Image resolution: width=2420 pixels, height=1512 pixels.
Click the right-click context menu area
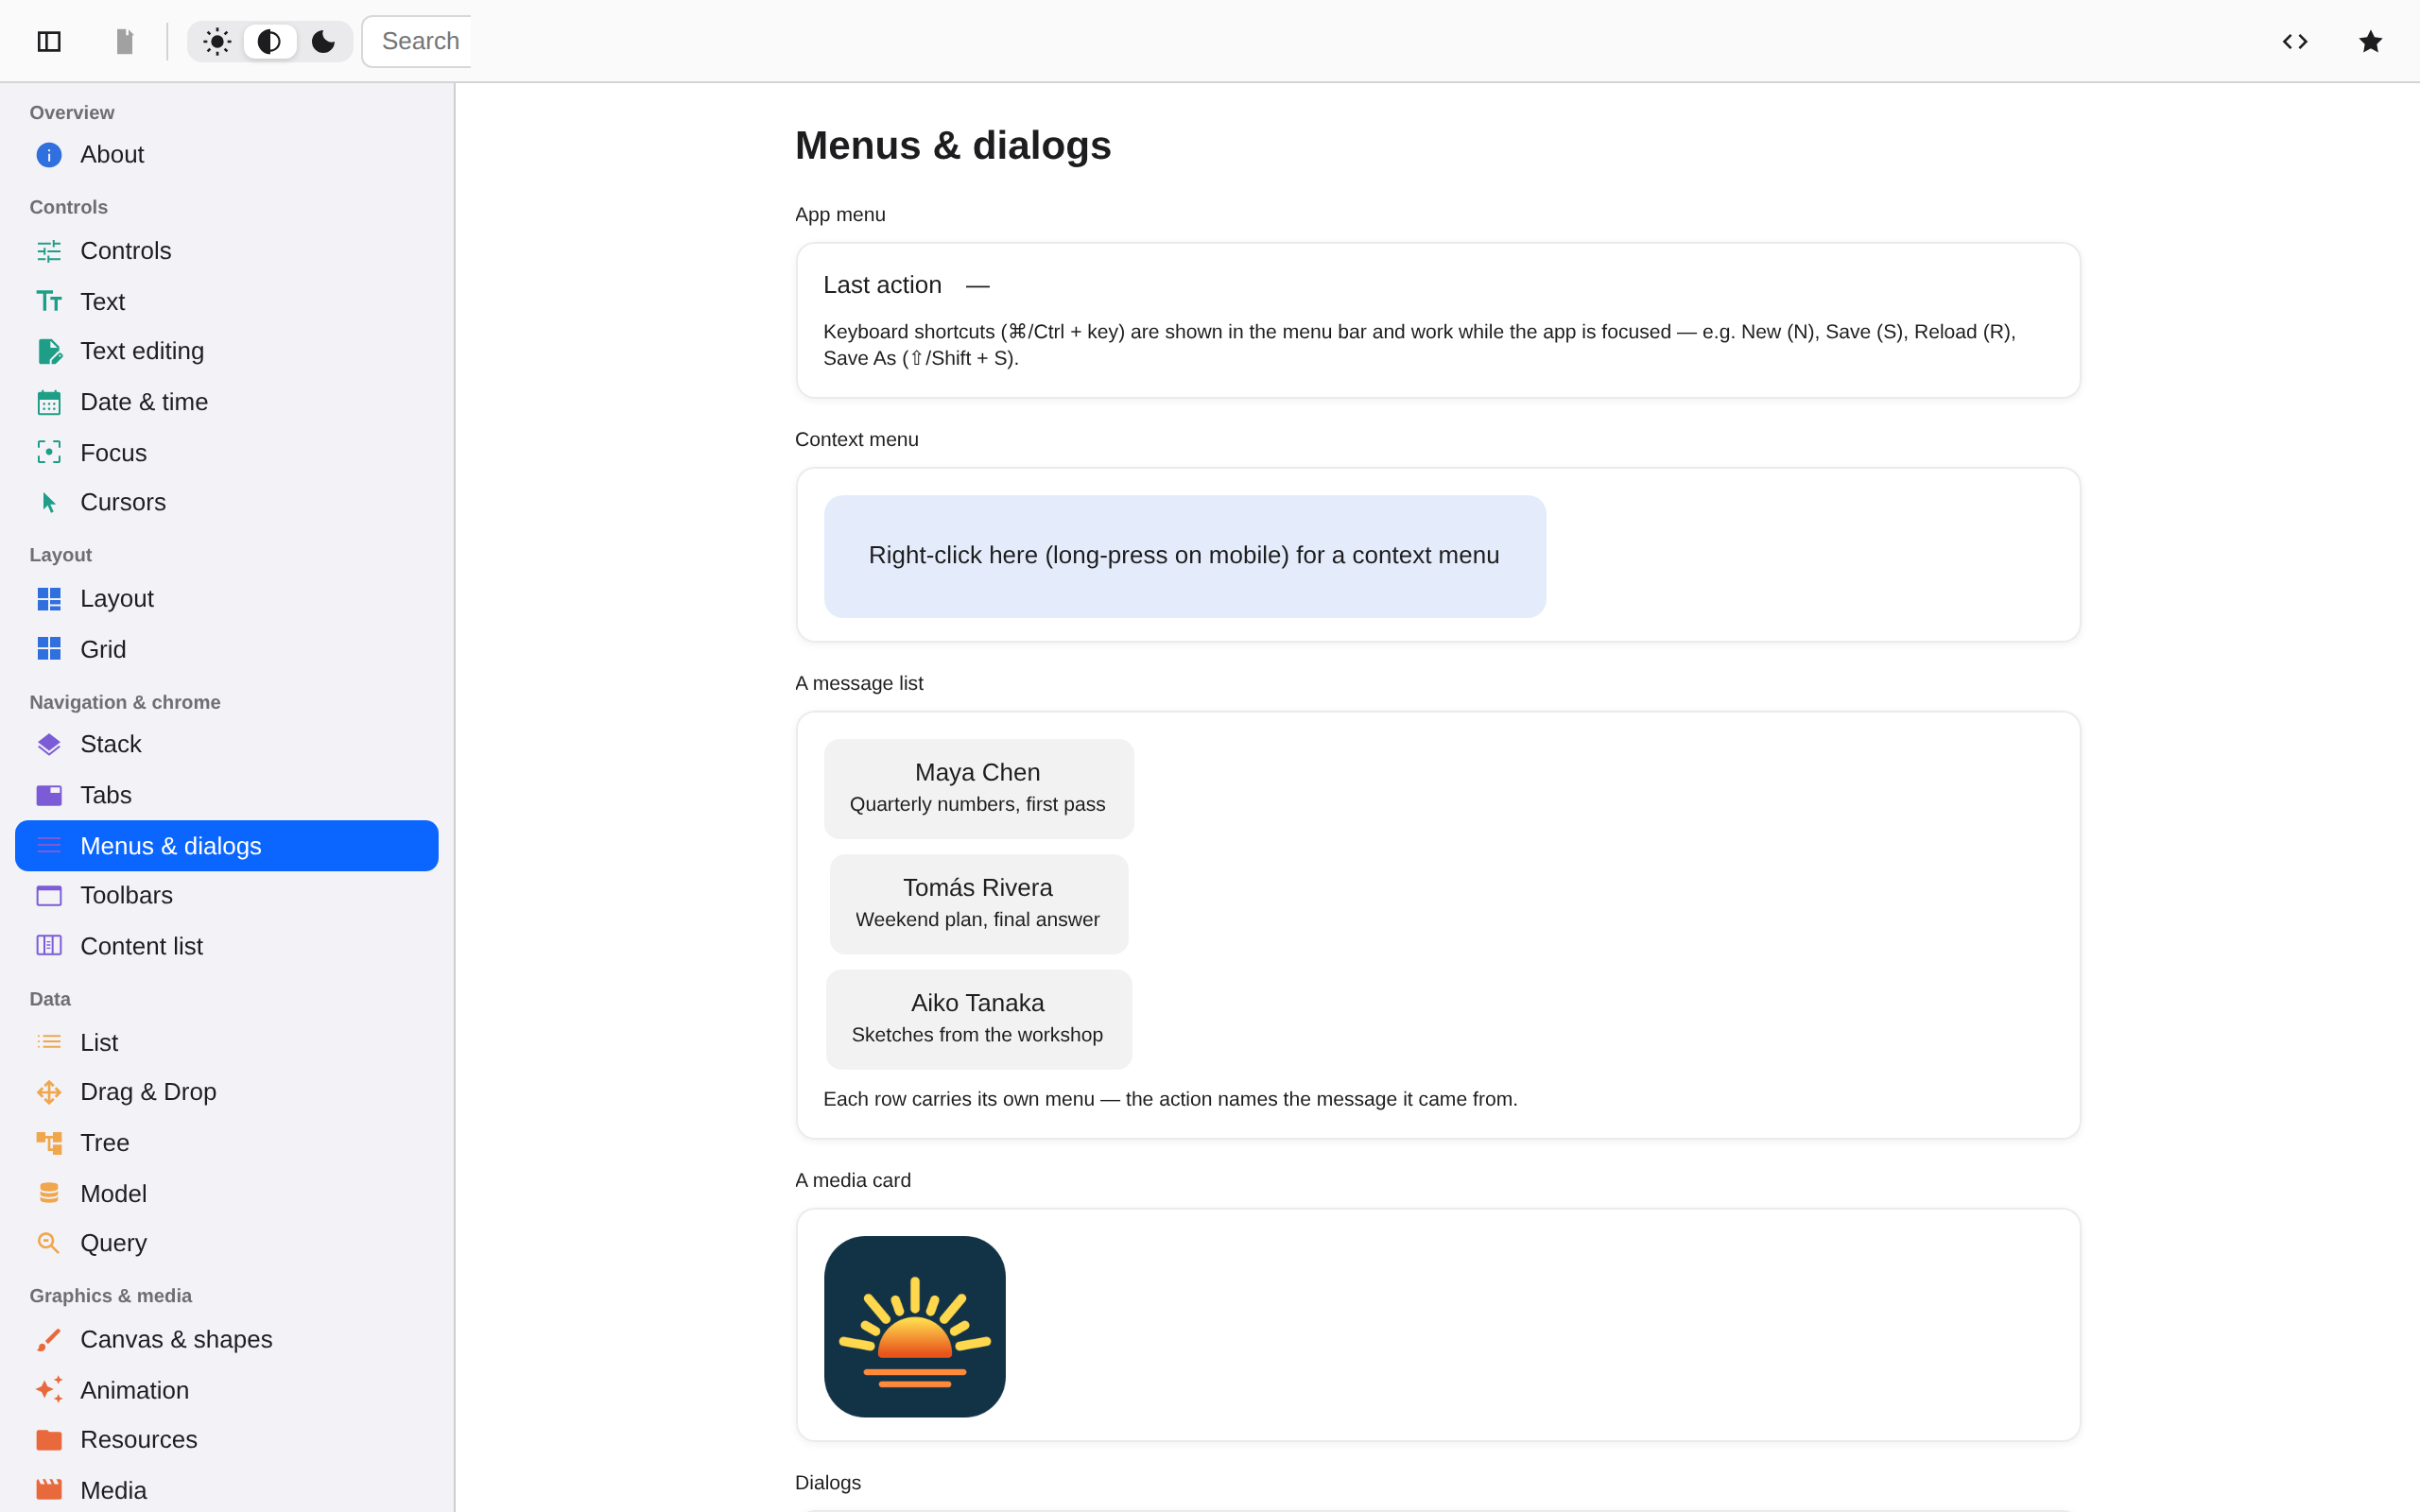(1185, 556)
